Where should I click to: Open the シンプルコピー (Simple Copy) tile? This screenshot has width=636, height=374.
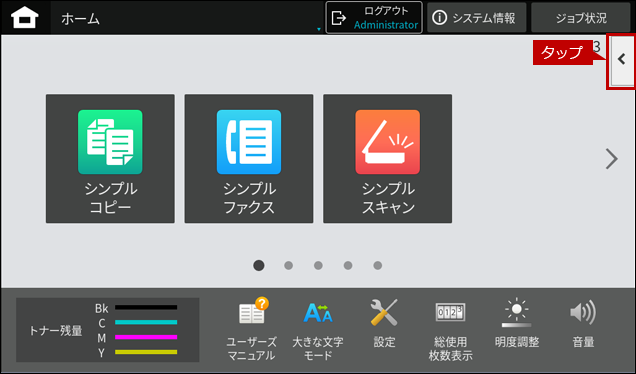(110, 159)
